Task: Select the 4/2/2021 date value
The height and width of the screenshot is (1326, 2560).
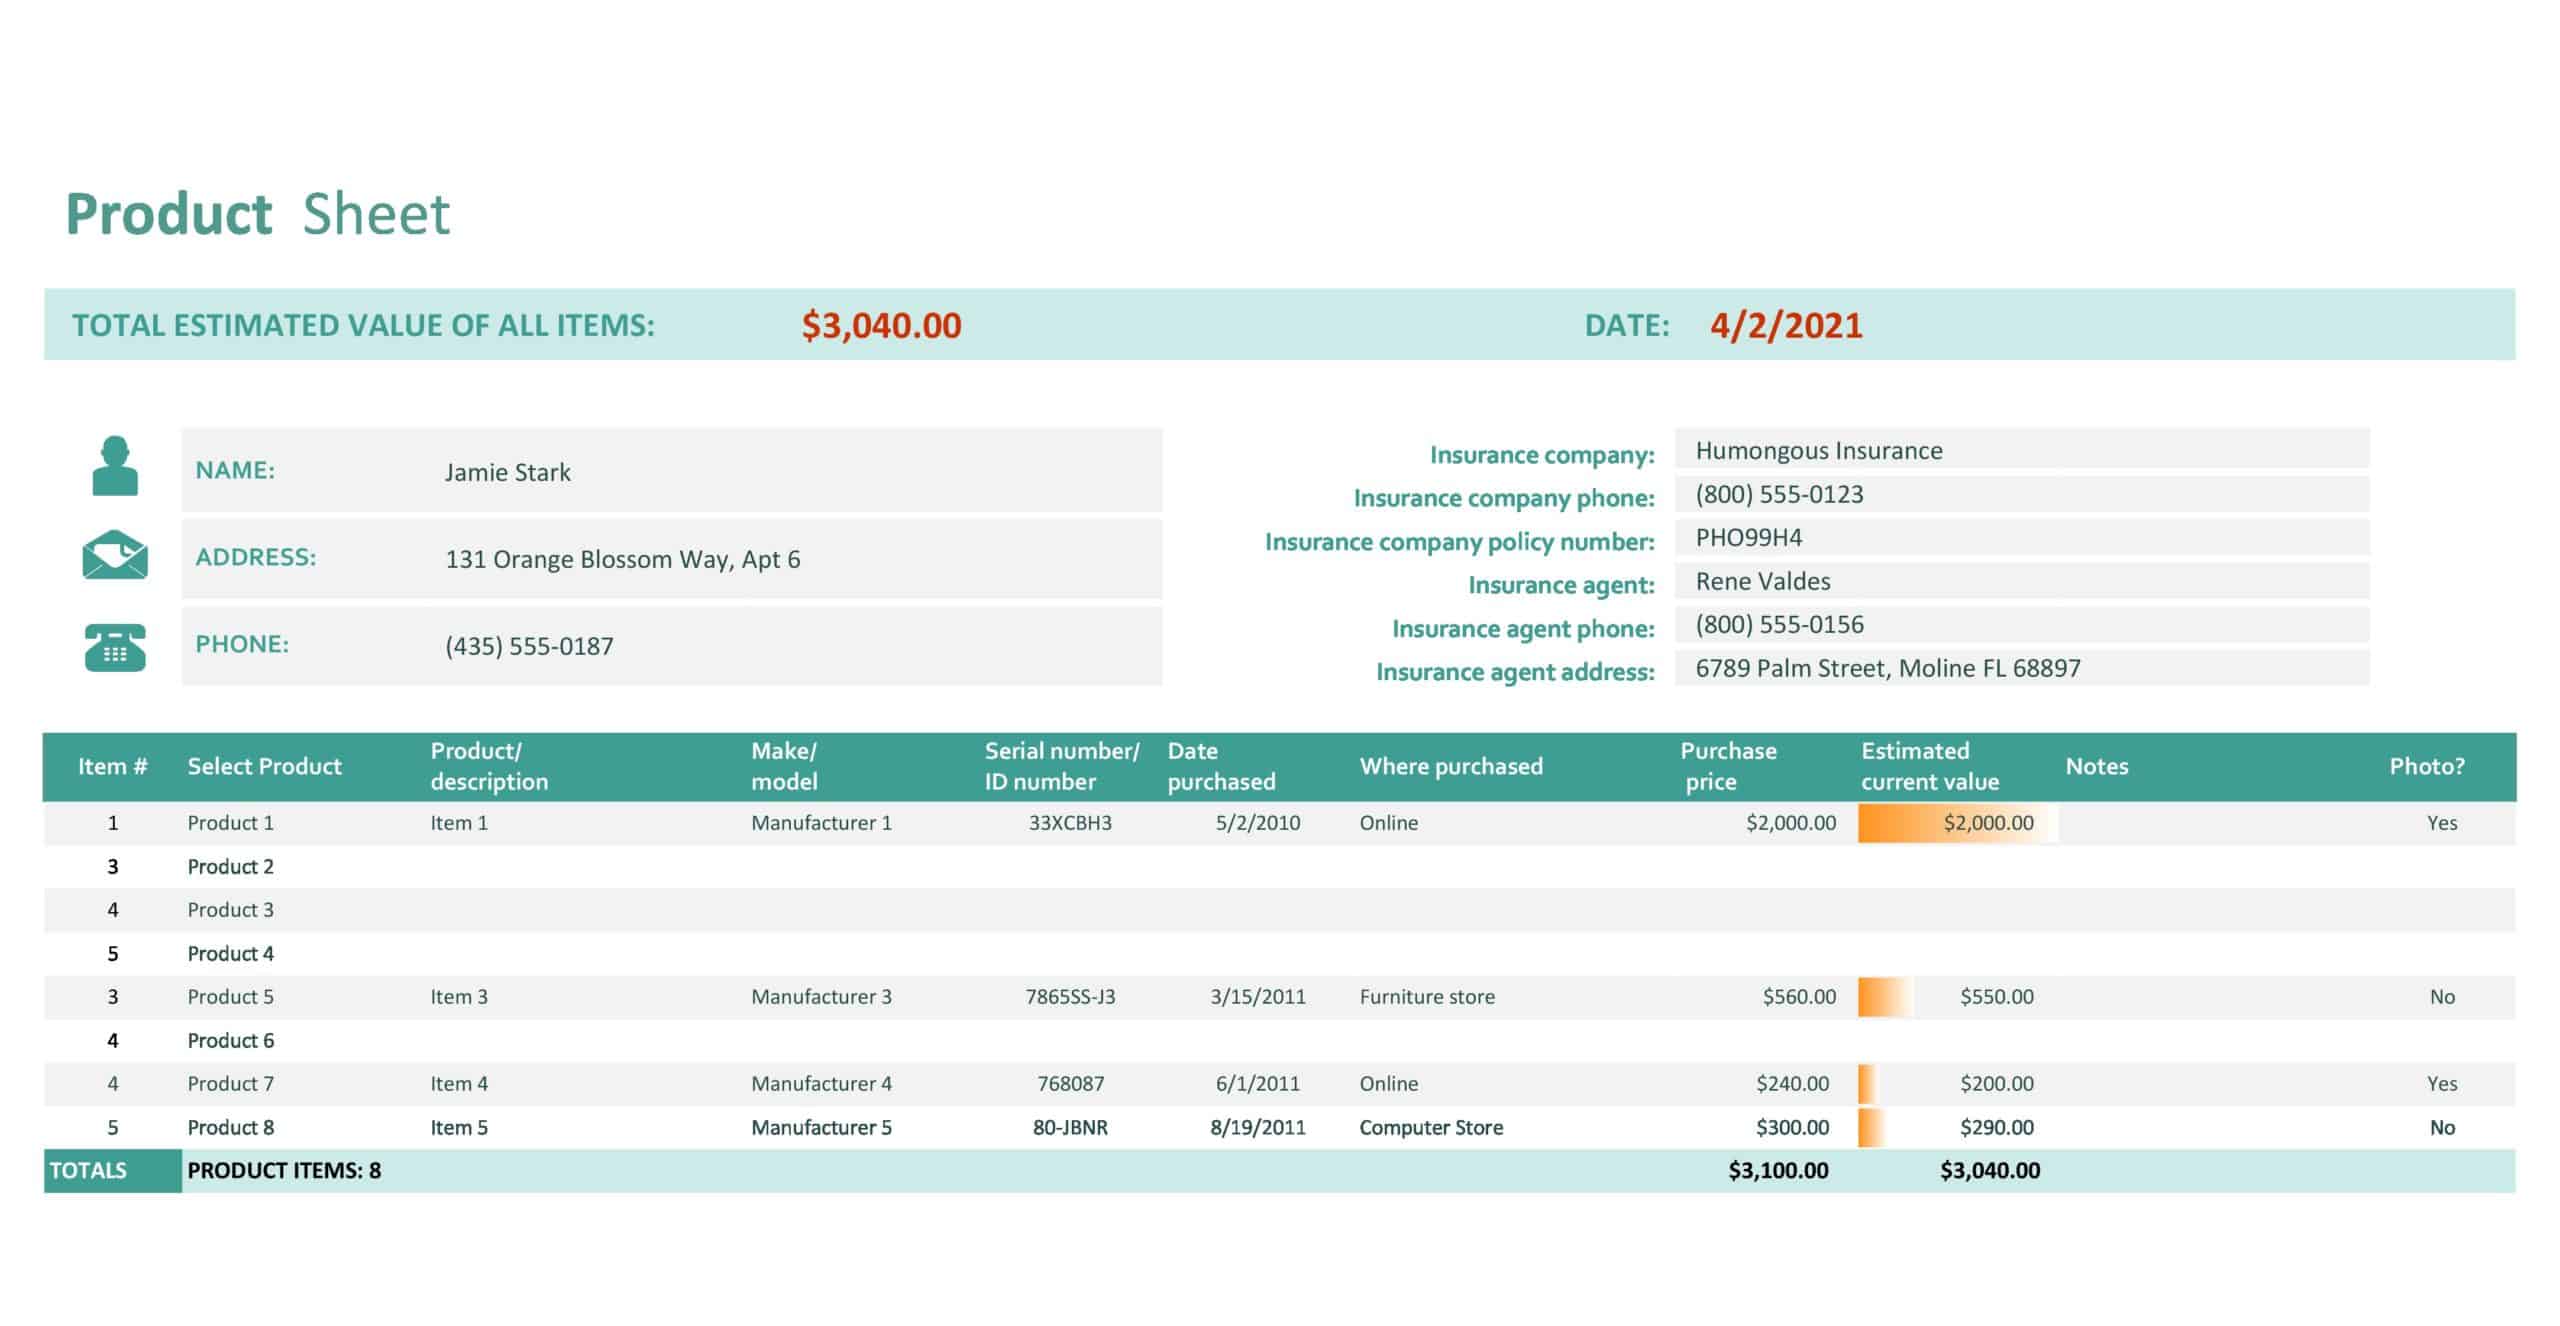Action: click(x=1785, y=325)
